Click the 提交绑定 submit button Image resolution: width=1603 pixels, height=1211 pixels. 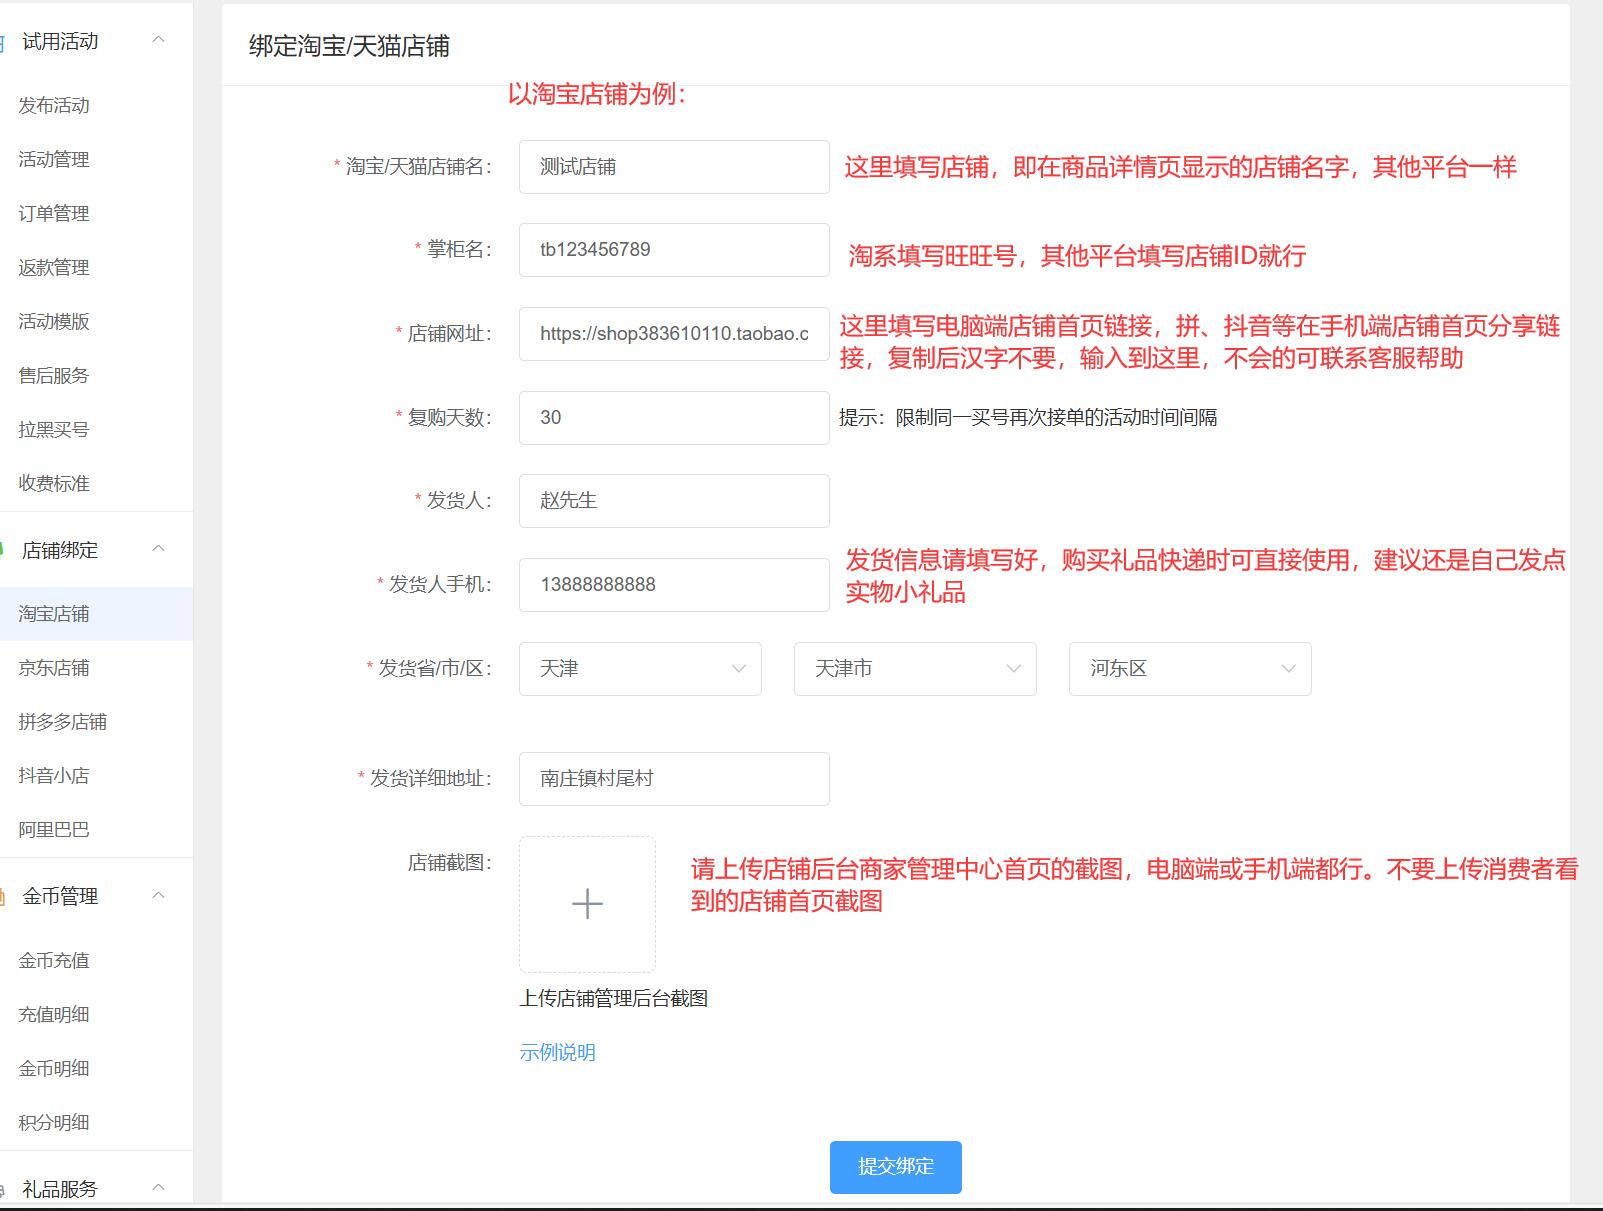point(895,1167)
